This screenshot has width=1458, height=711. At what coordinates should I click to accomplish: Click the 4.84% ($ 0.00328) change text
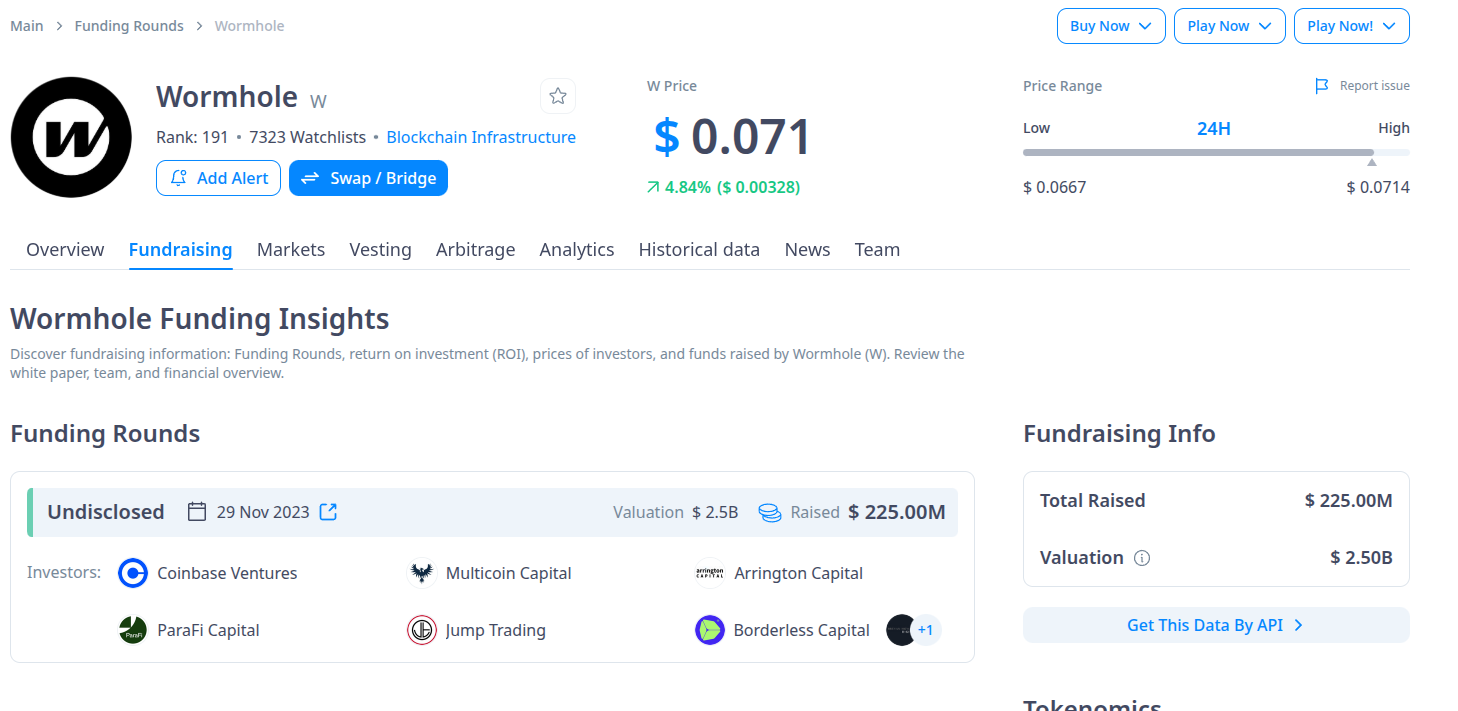click(732, 187)
